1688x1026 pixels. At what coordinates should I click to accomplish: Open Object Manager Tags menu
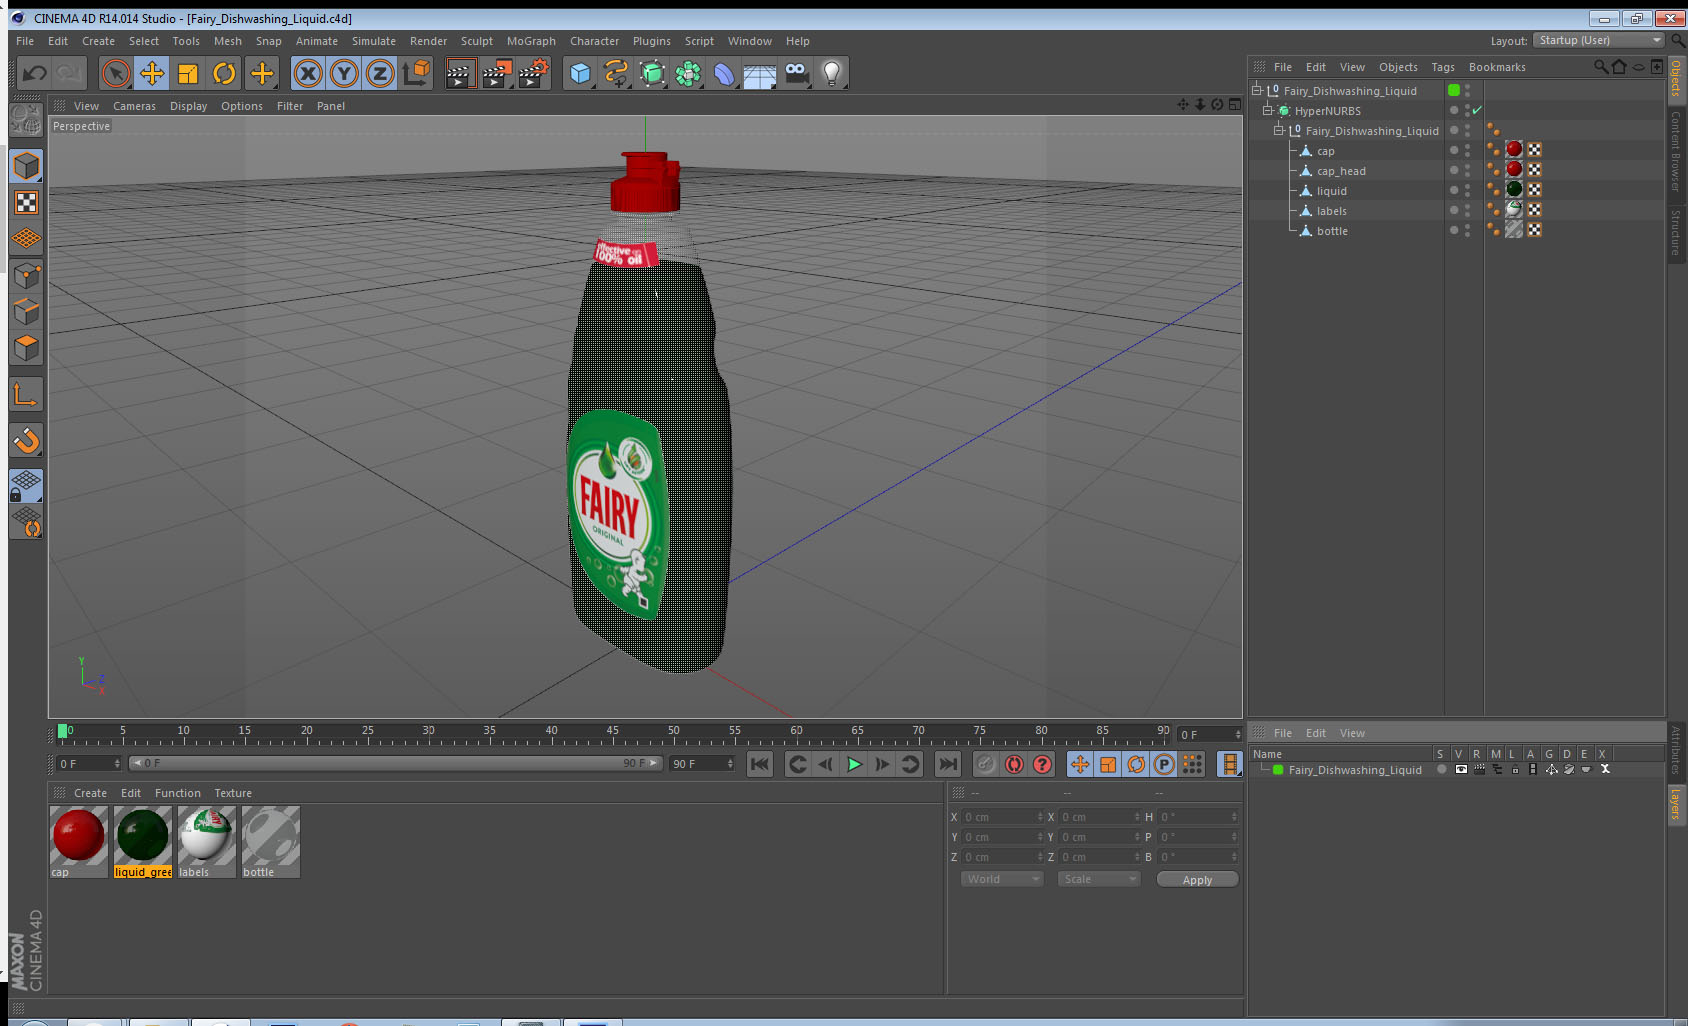tap(1443, 67)
